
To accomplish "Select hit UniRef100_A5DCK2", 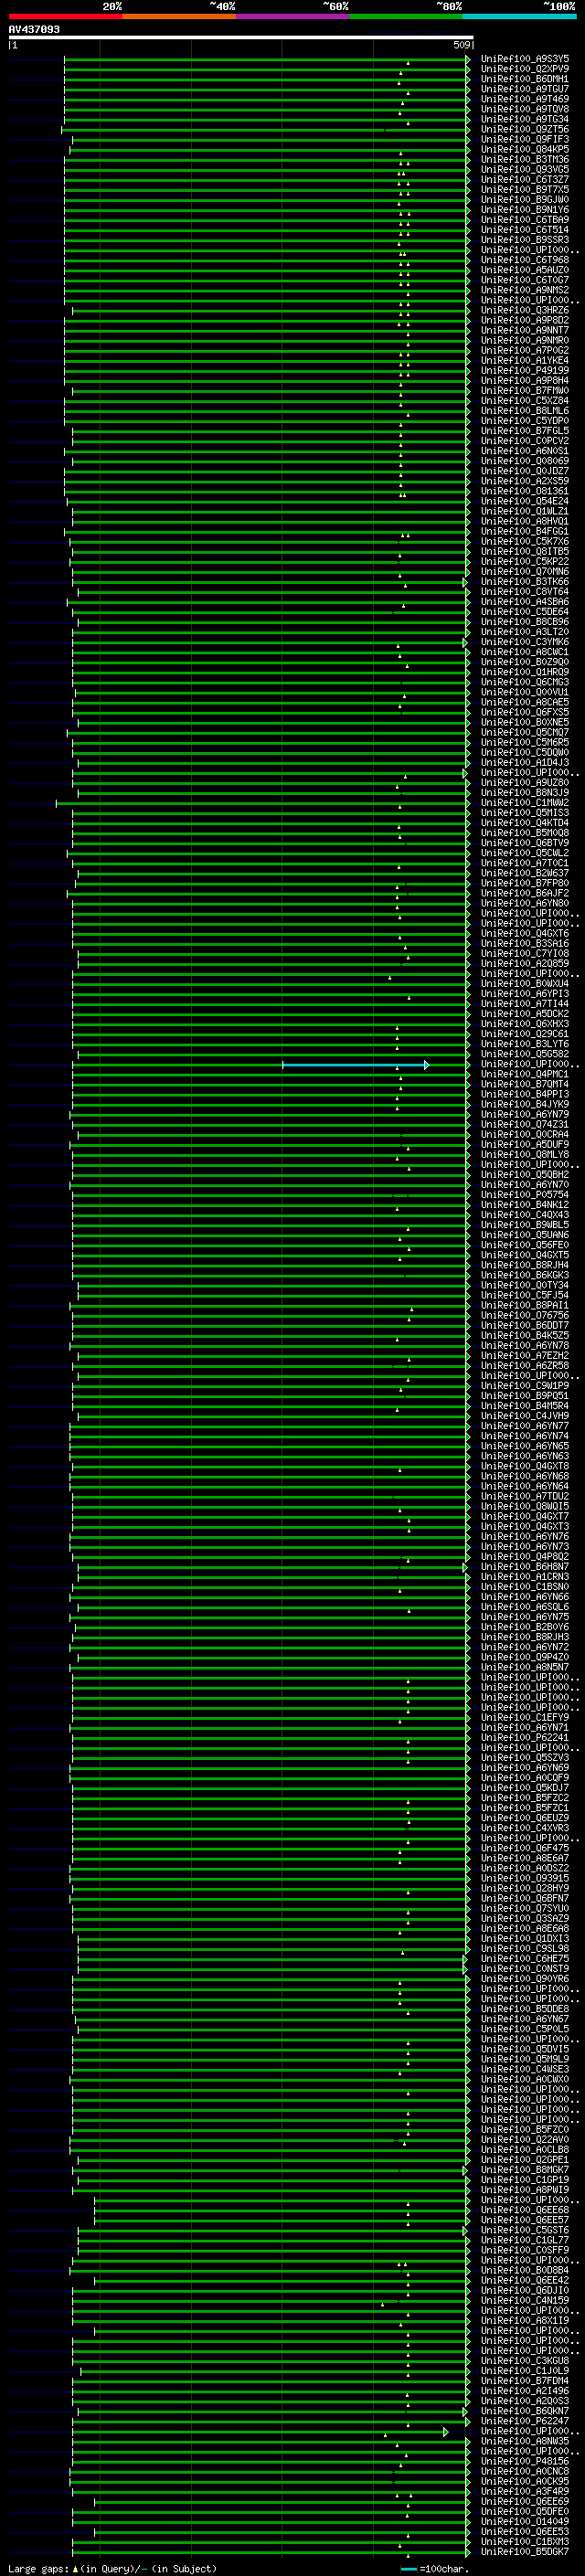I will [525, 1014].
